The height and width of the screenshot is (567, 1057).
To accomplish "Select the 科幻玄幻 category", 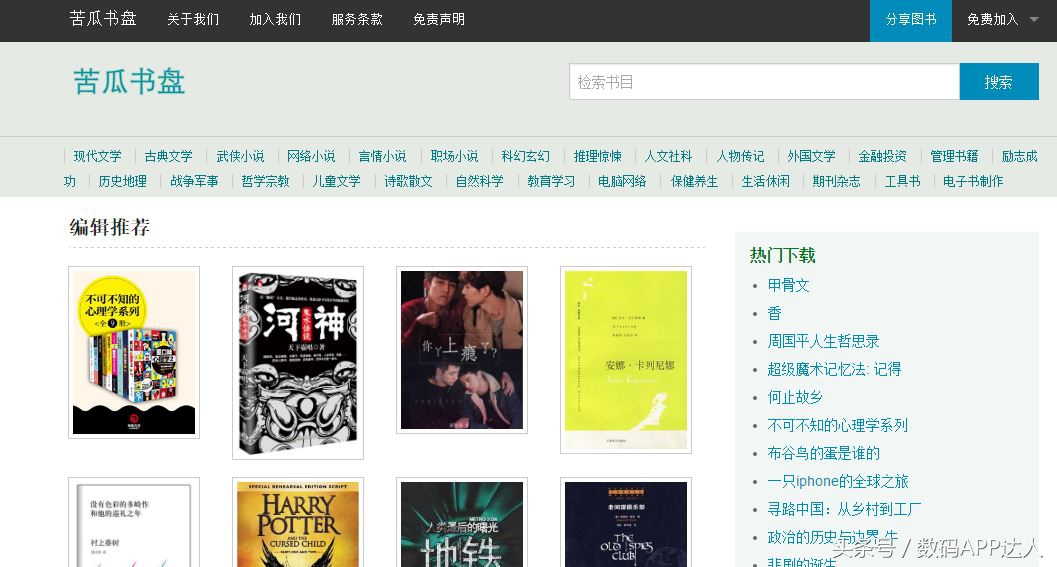I will tap(526, 156).
